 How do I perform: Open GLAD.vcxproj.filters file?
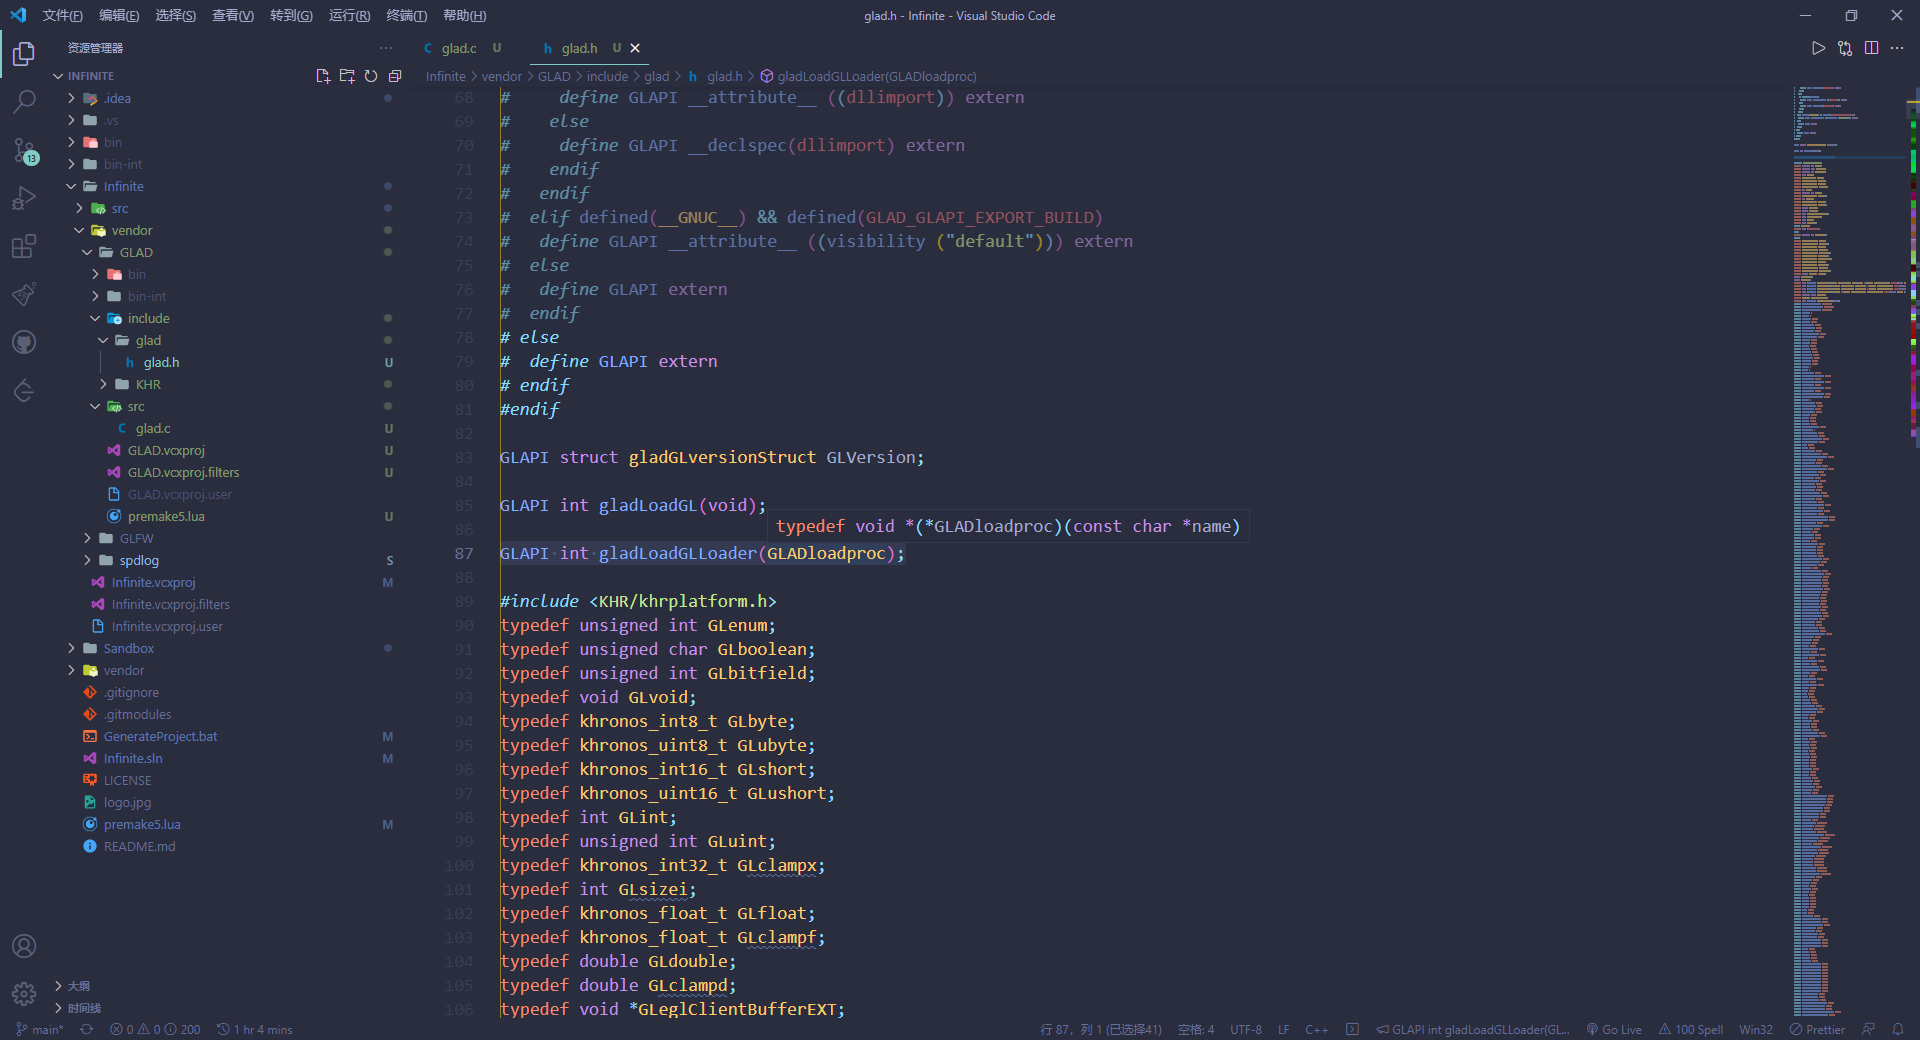(183, 472)
